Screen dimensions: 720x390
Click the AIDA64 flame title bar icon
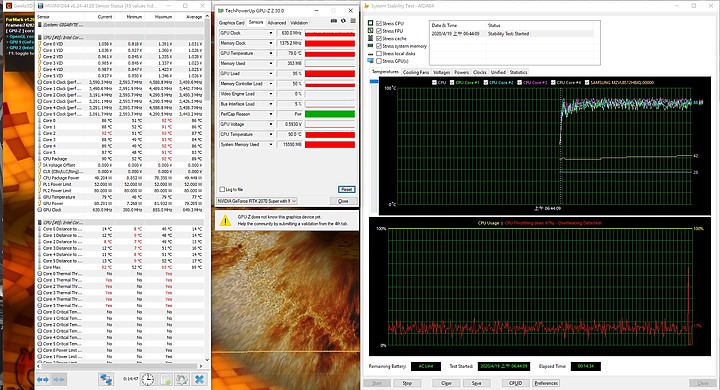(366, 6)
